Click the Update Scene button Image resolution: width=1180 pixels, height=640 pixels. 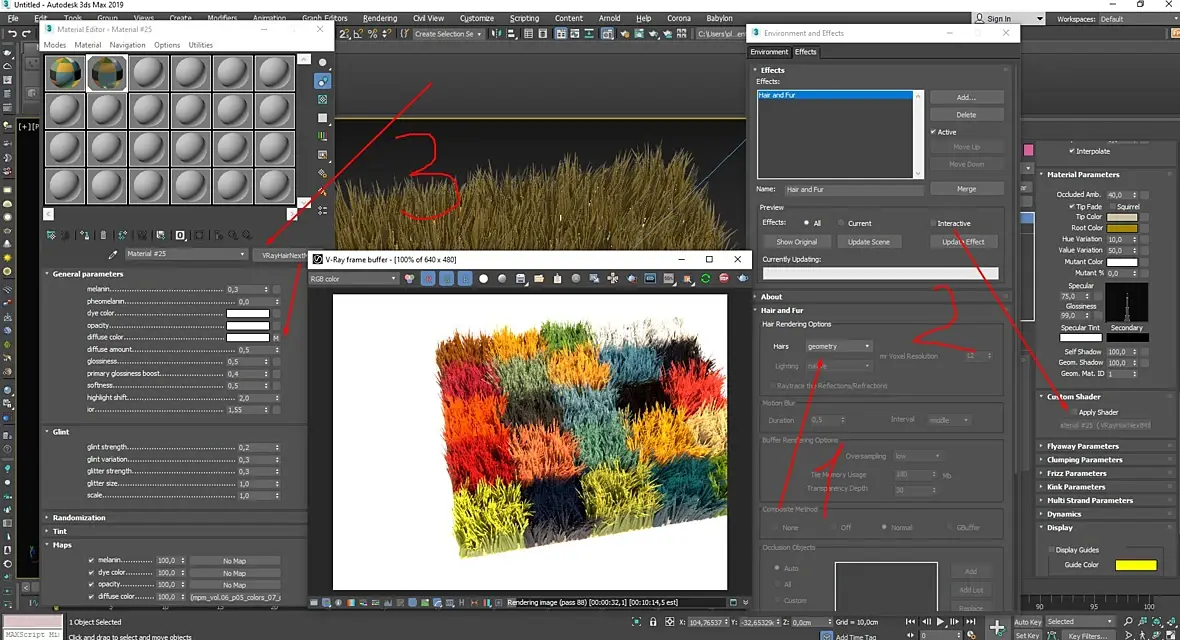click(868, 242)
